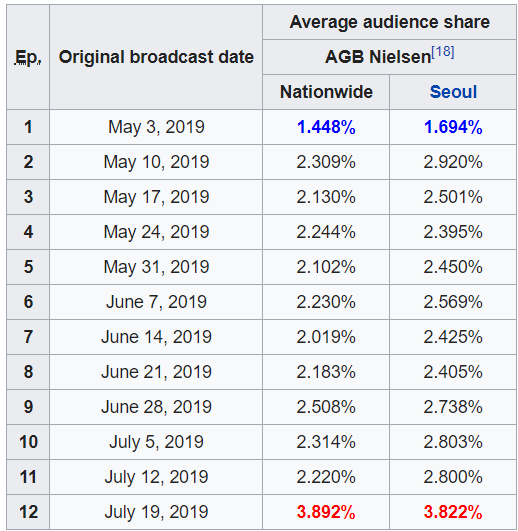Click the Nationwide column header
Viewport: 518px width, 531px height.
[x=326, y=92]
